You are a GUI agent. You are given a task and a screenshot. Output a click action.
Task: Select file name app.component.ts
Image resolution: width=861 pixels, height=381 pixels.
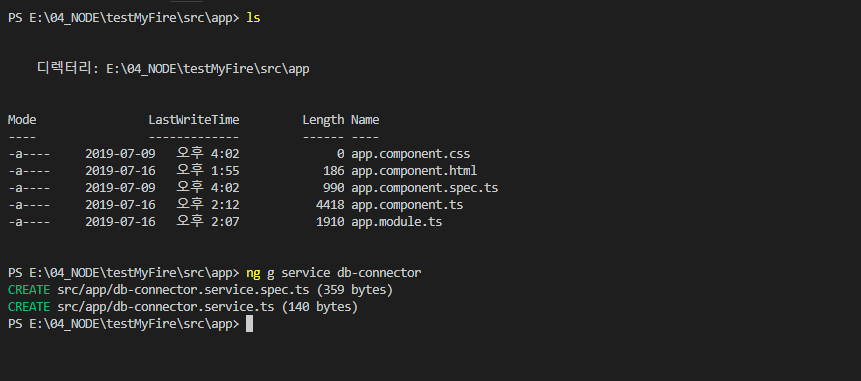(x=407, y=205)
